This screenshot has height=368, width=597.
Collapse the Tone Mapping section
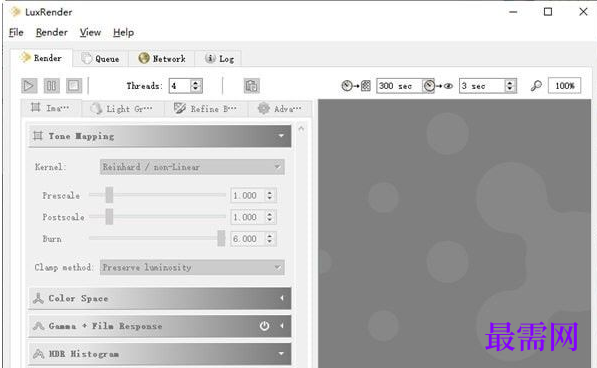[281, 136]
